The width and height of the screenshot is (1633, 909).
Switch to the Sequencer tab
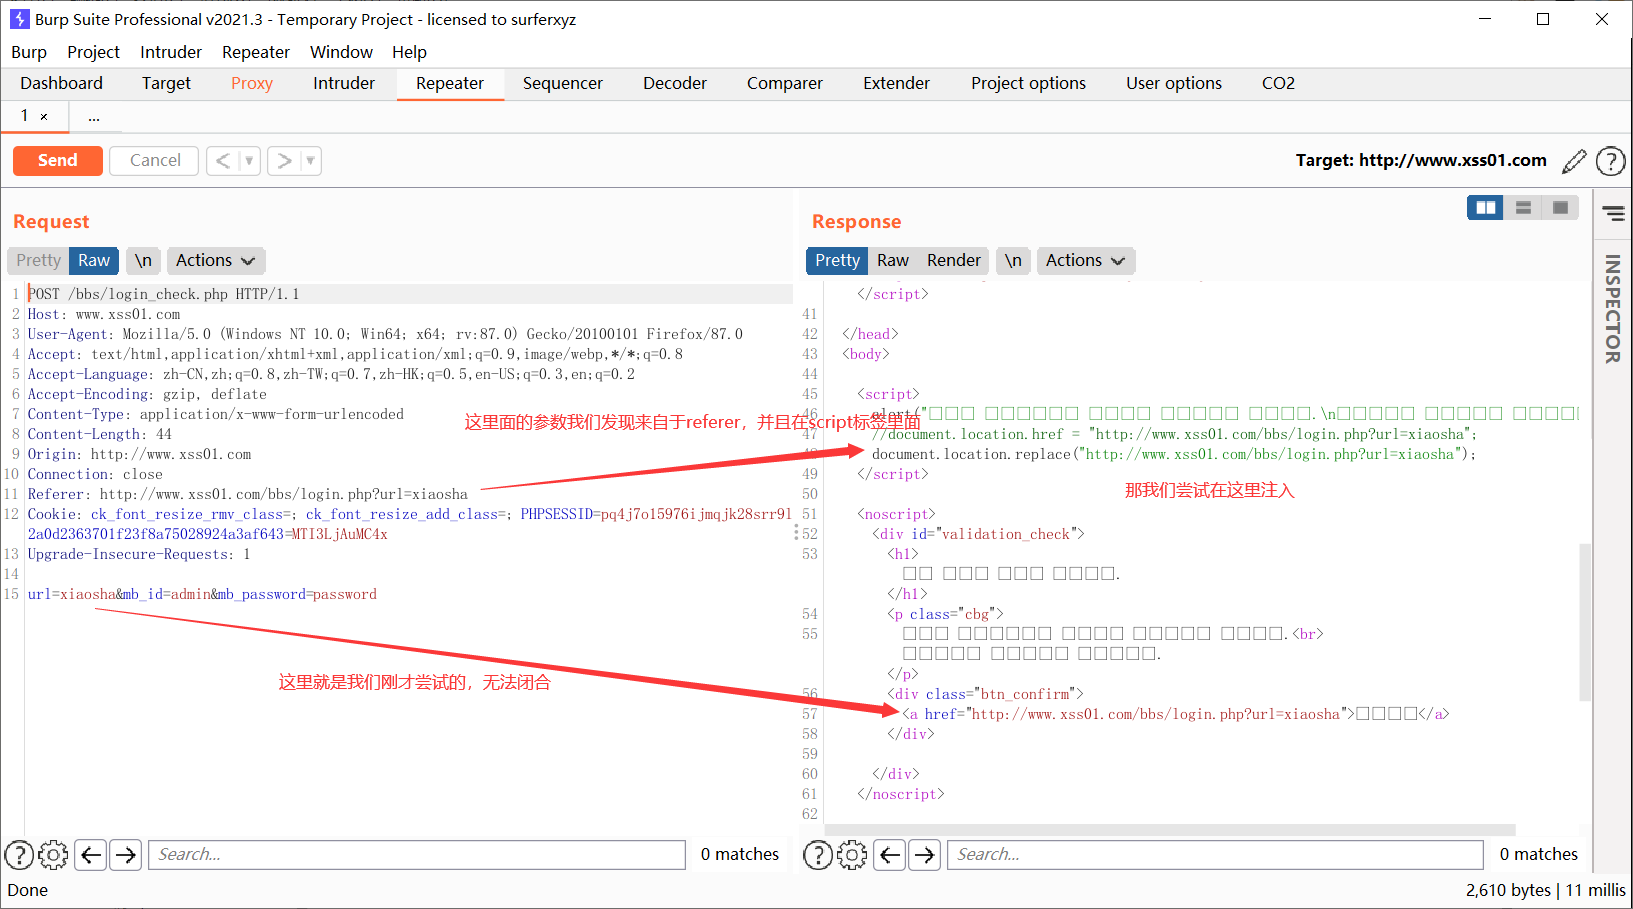(563, 84)
